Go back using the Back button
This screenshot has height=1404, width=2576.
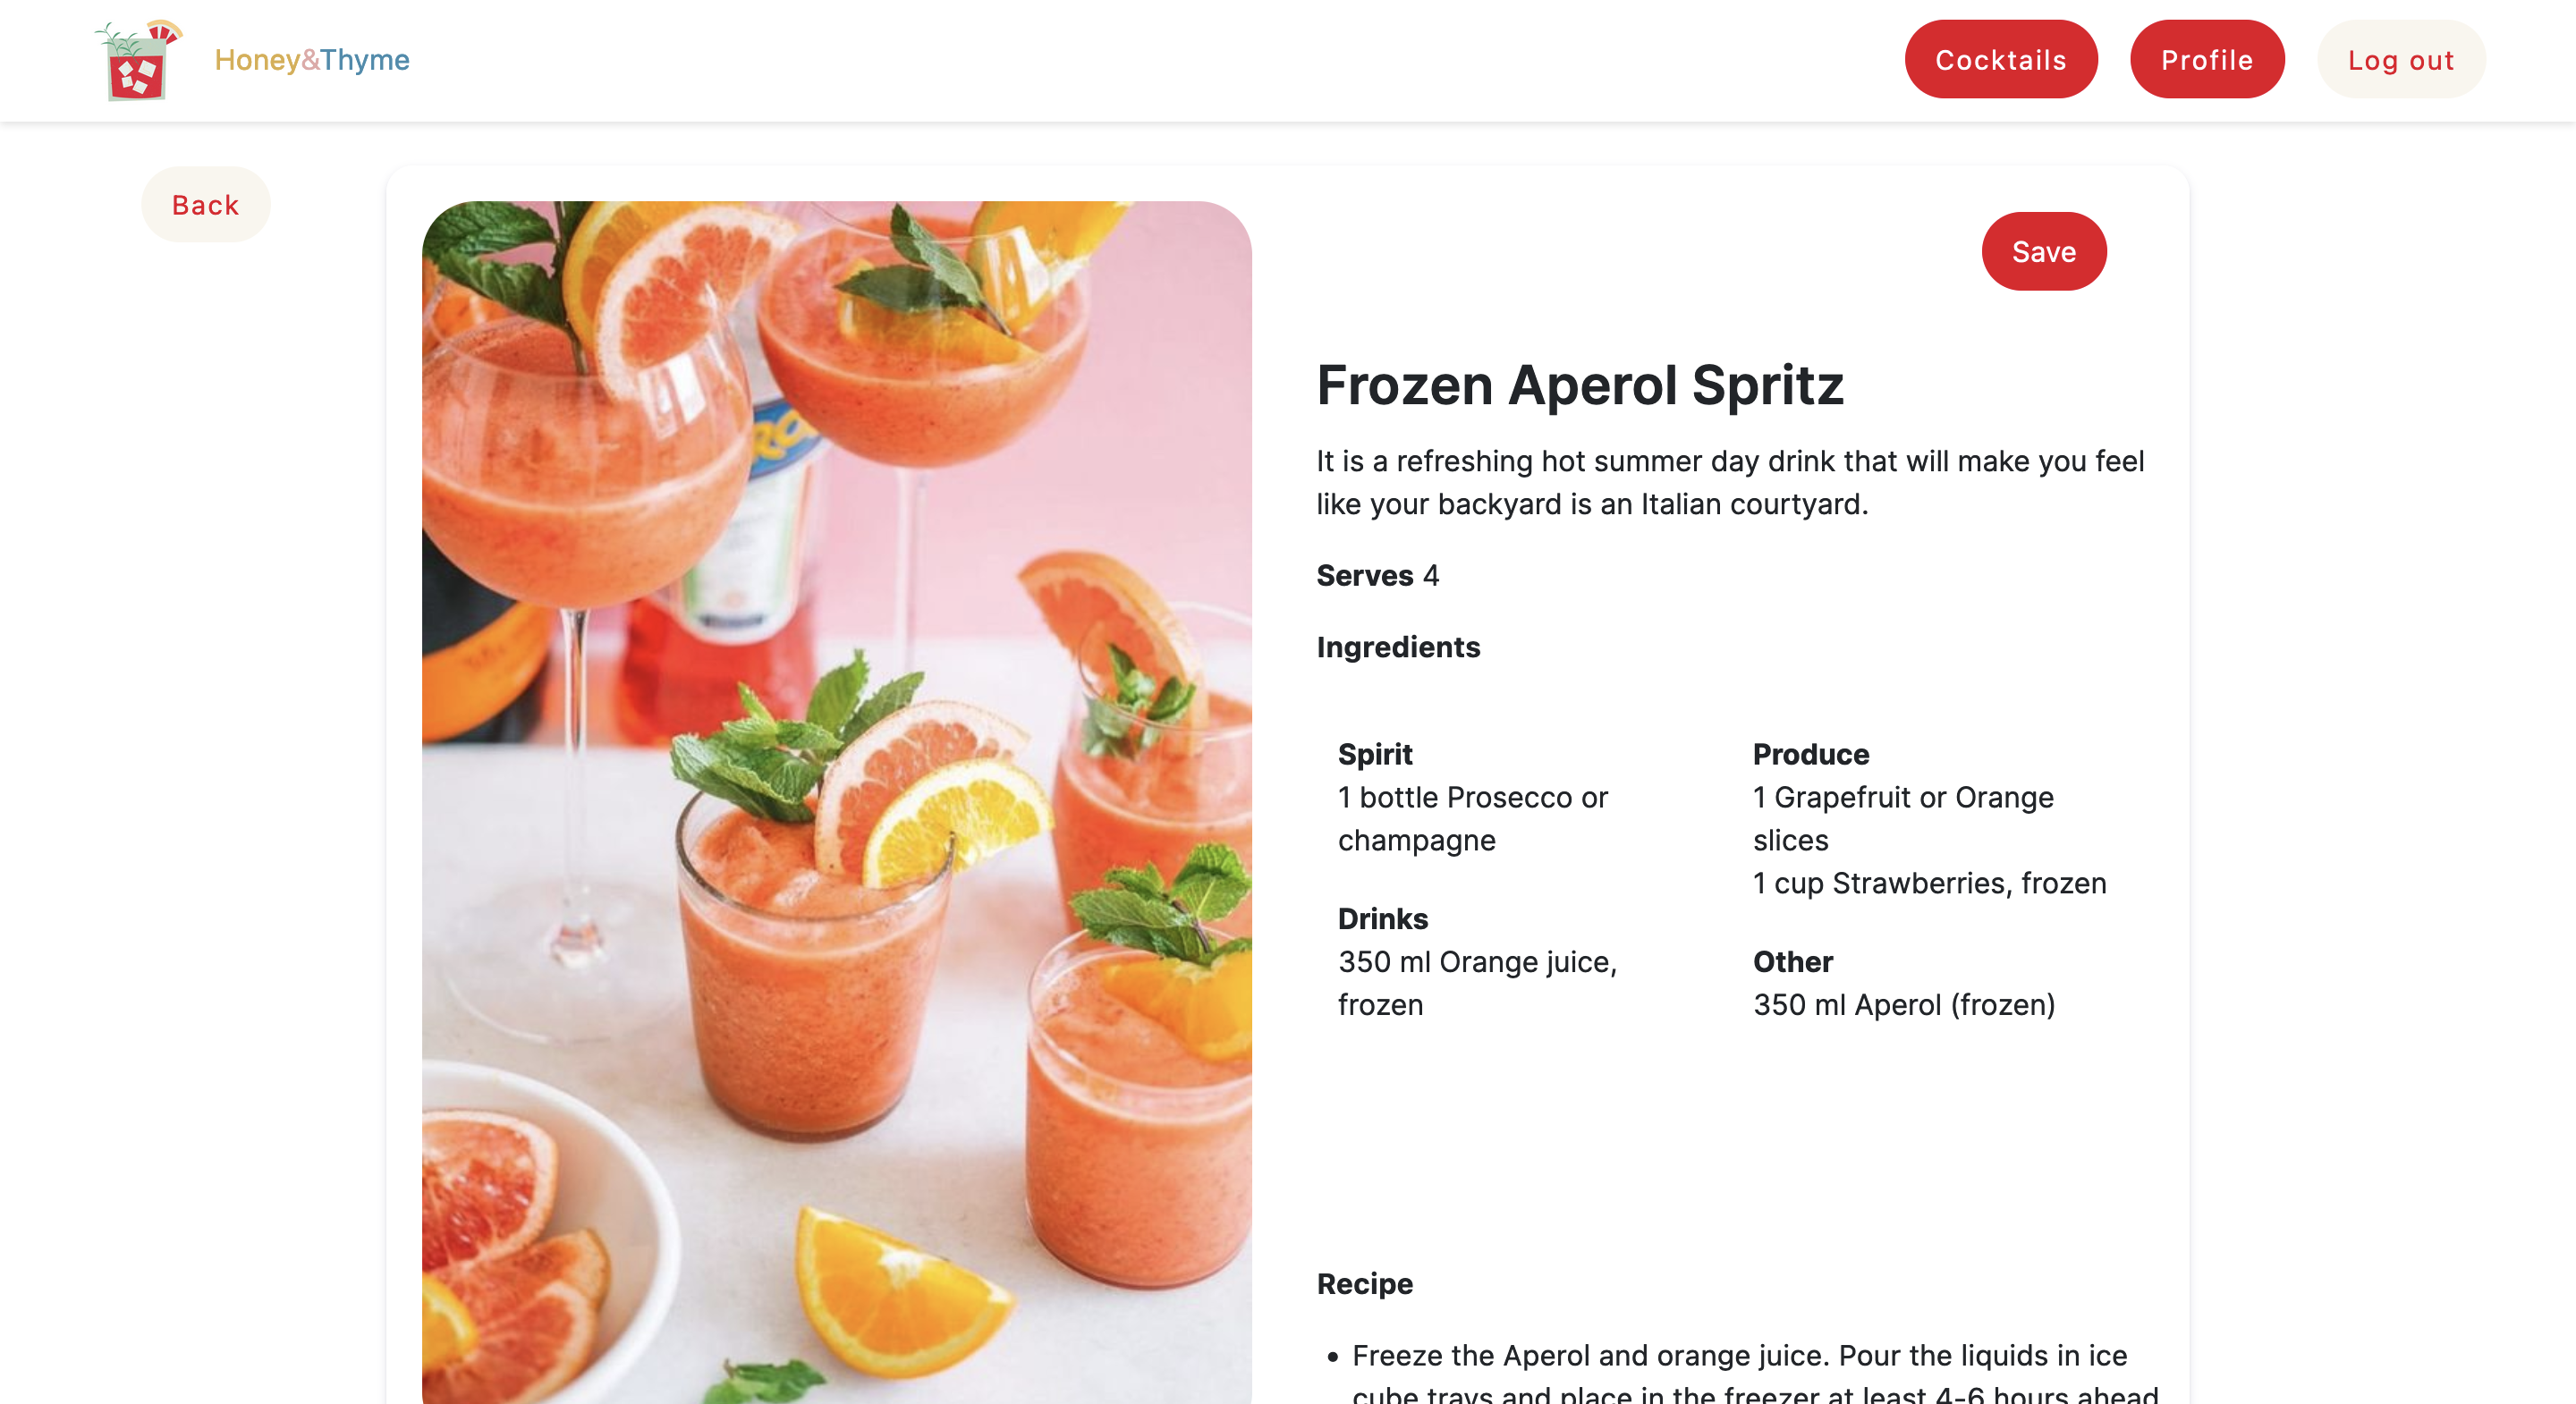(206, 205)
